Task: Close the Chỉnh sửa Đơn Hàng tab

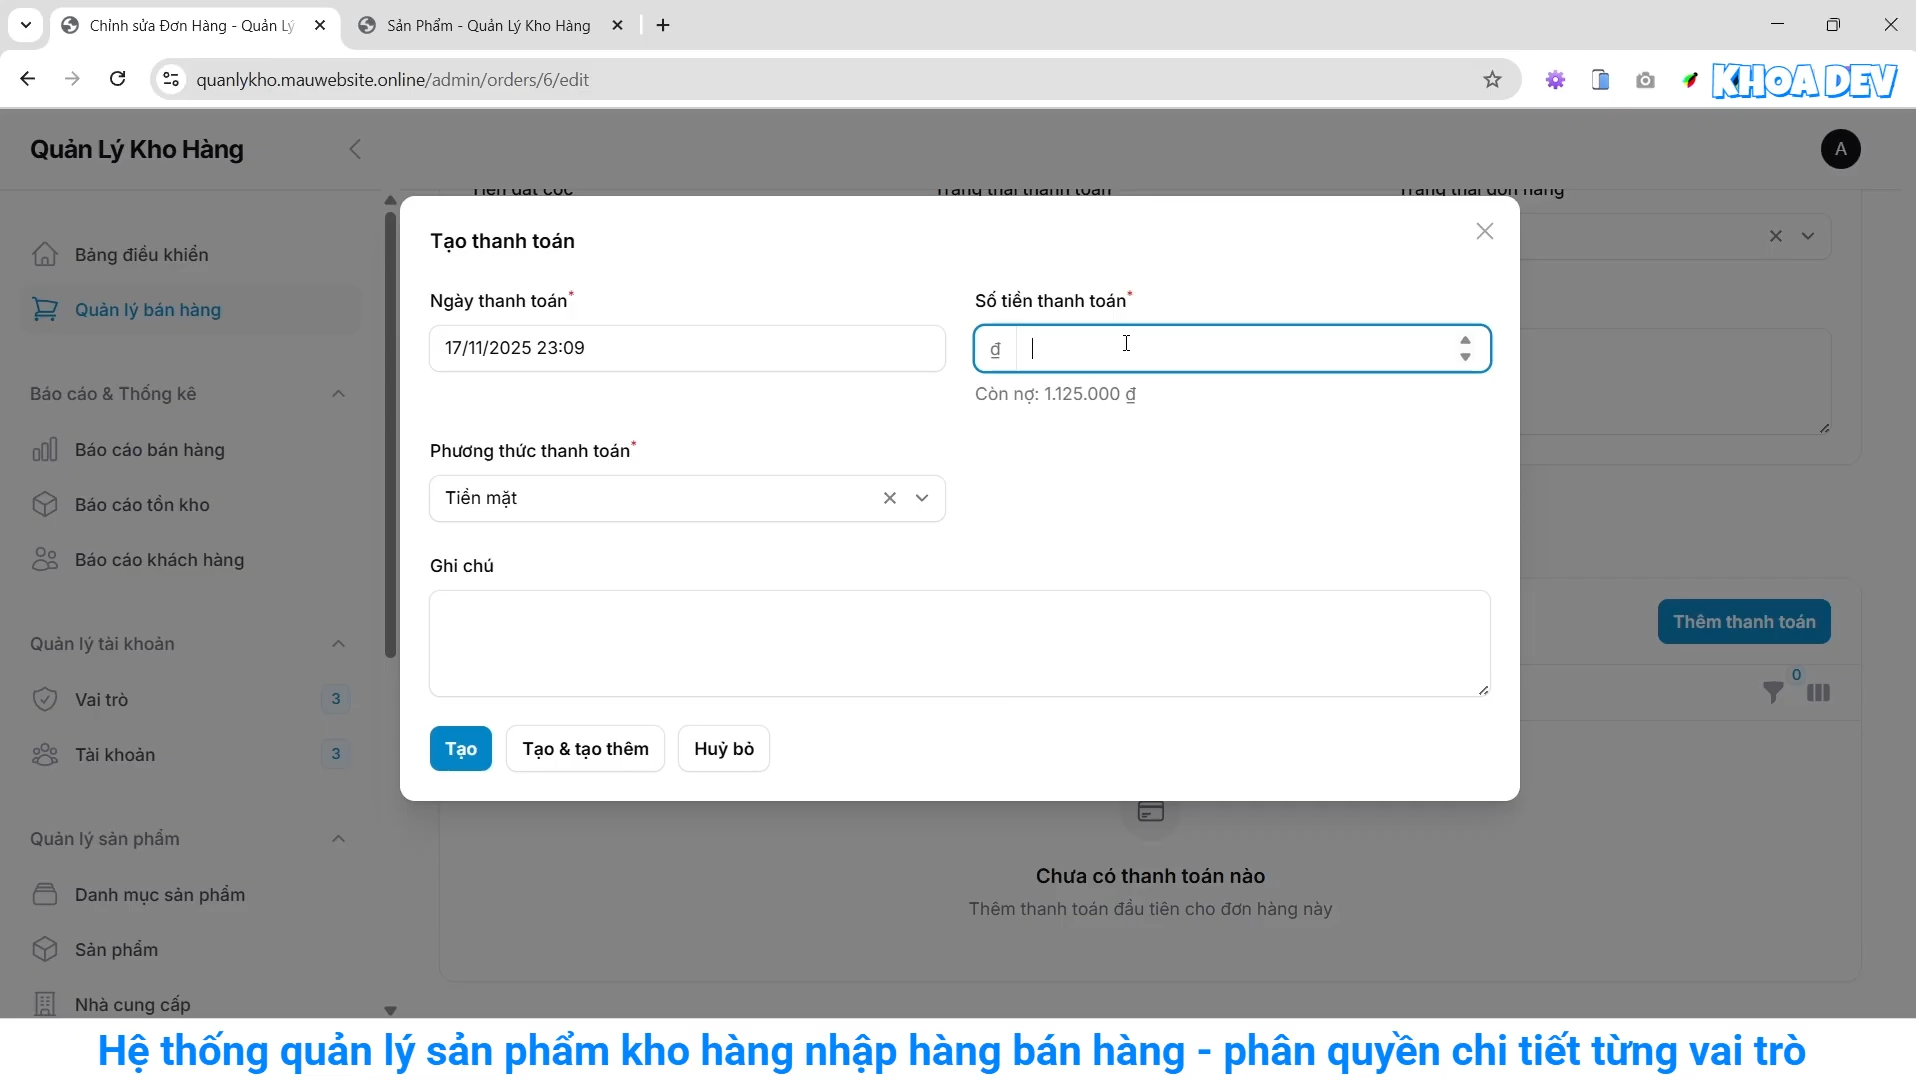Action: coord(320,26)
